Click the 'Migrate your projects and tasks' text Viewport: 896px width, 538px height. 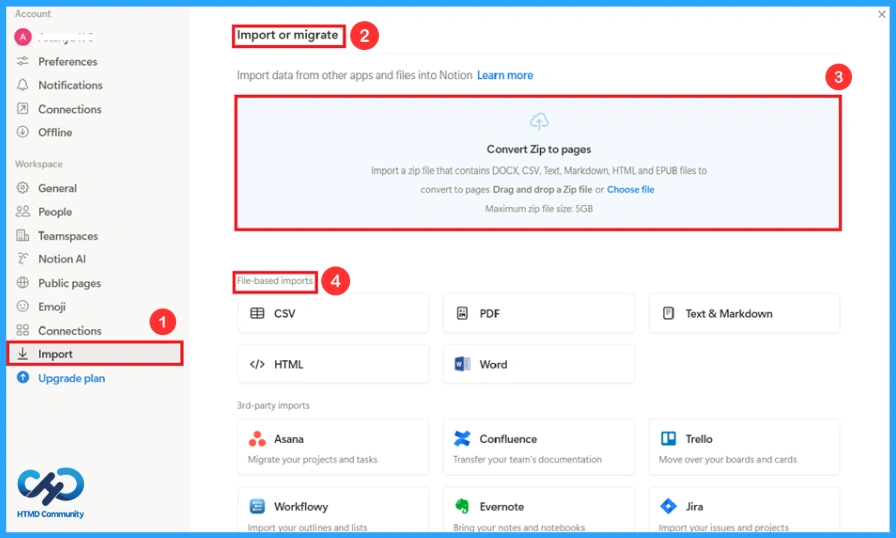click(313, 459)
